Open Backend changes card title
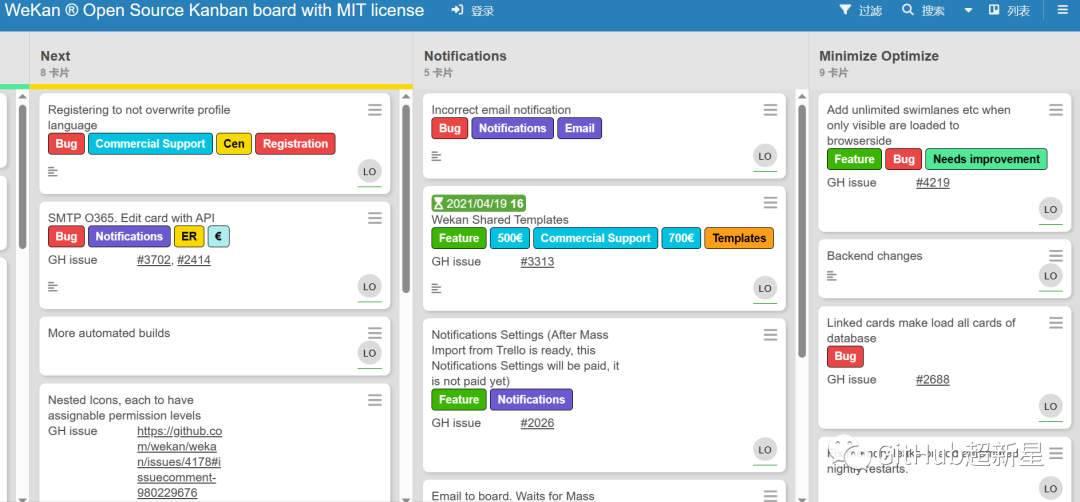Screen dimensions: 1080x502 click(875, 256)
